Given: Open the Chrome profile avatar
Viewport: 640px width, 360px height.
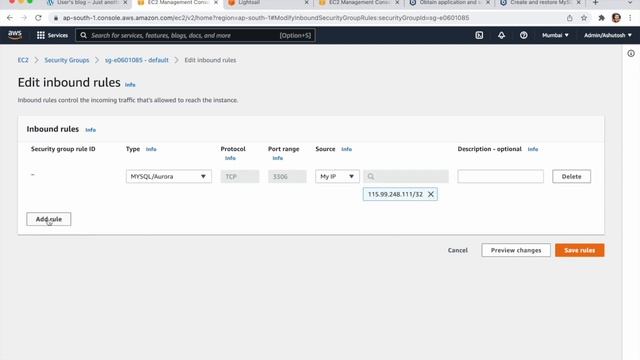Looking at the screenshot, I should point(616,18).
